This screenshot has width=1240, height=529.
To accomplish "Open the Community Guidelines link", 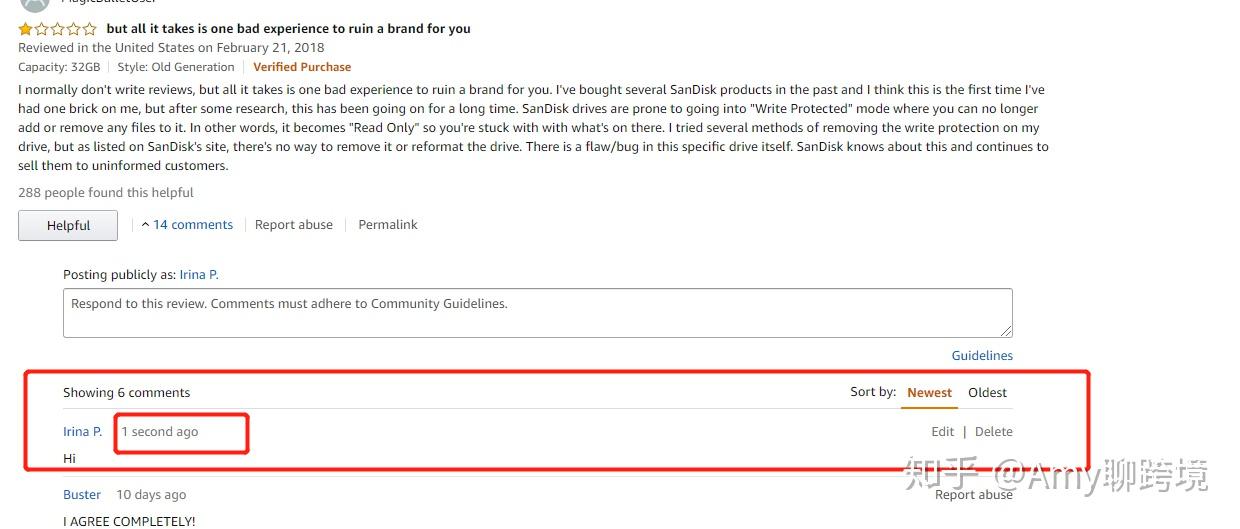I will coord(982,356).
